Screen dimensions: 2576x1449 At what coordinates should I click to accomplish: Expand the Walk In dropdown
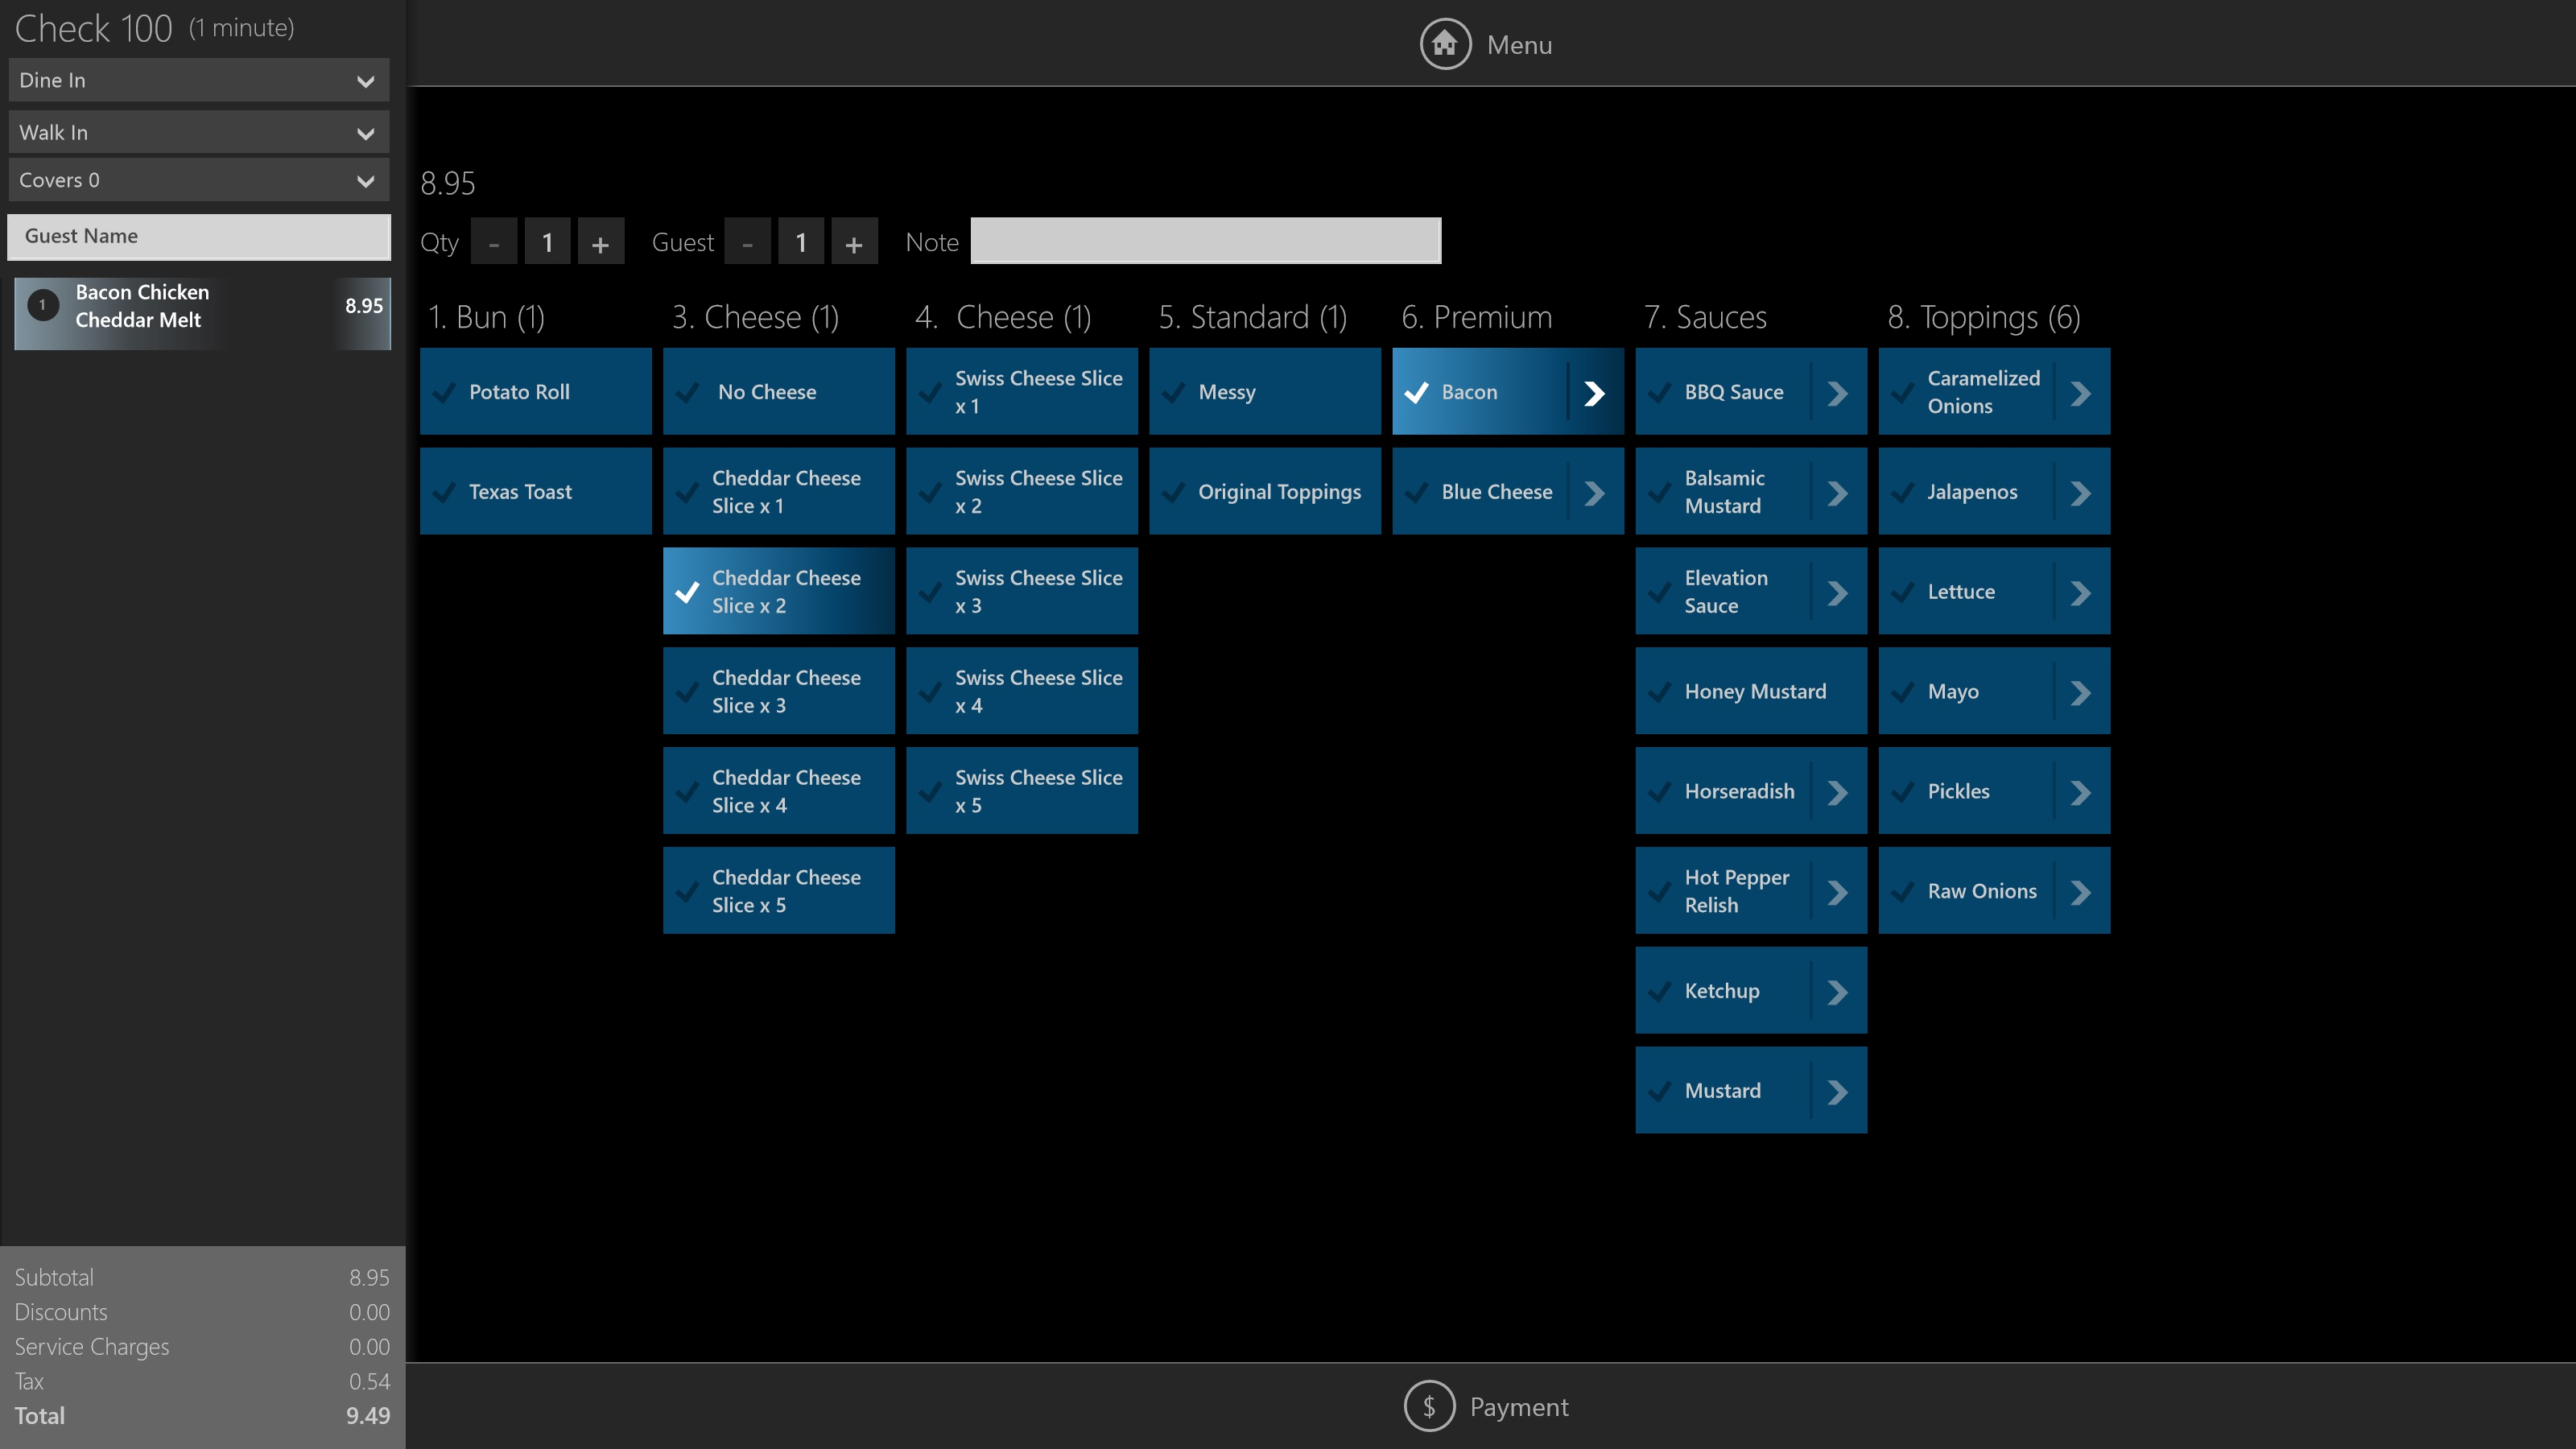click(x=198, y=132)
